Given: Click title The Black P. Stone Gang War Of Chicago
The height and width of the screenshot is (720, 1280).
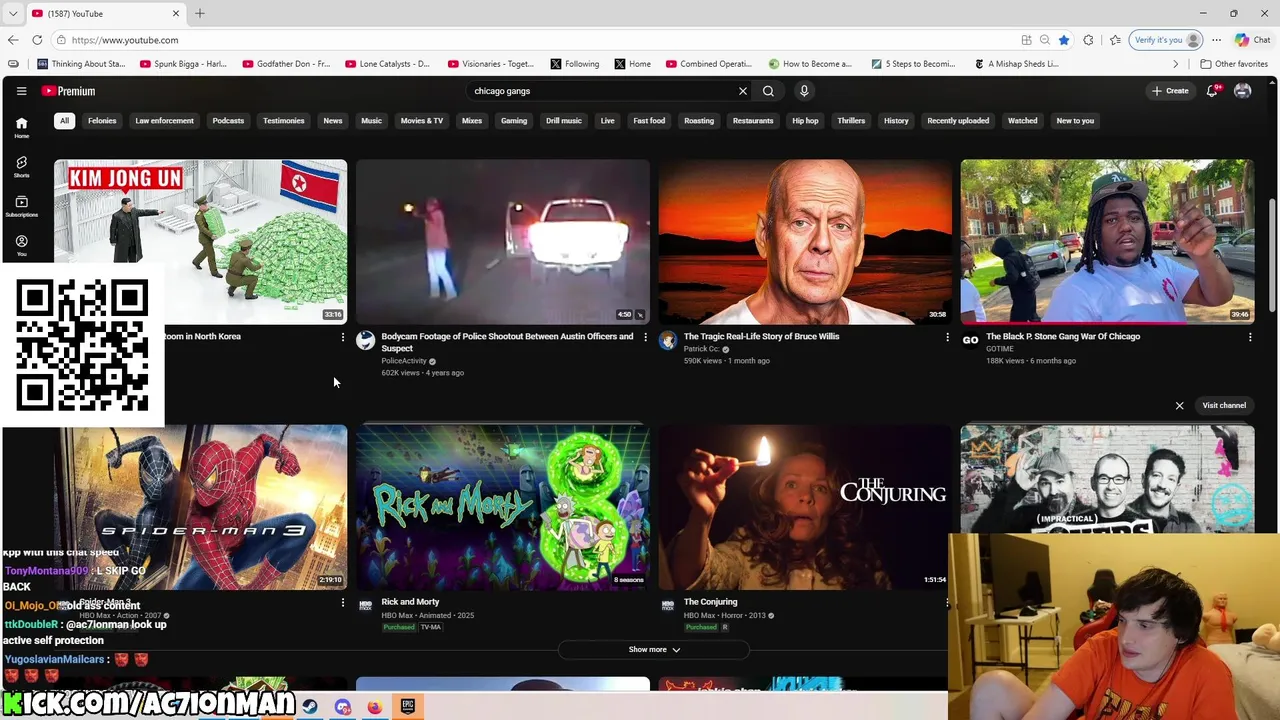Looking at the screenshot, I should tap(1063, 337).
